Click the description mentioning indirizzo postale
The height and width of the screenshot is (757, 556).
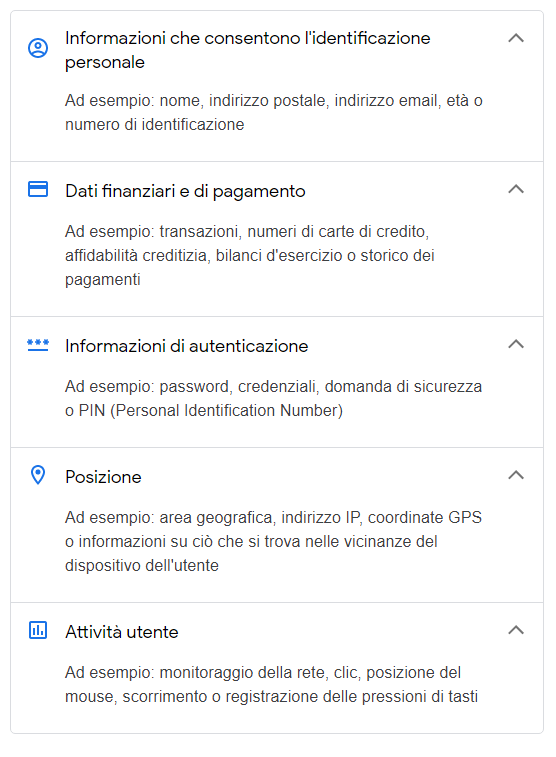pos(274,112)
